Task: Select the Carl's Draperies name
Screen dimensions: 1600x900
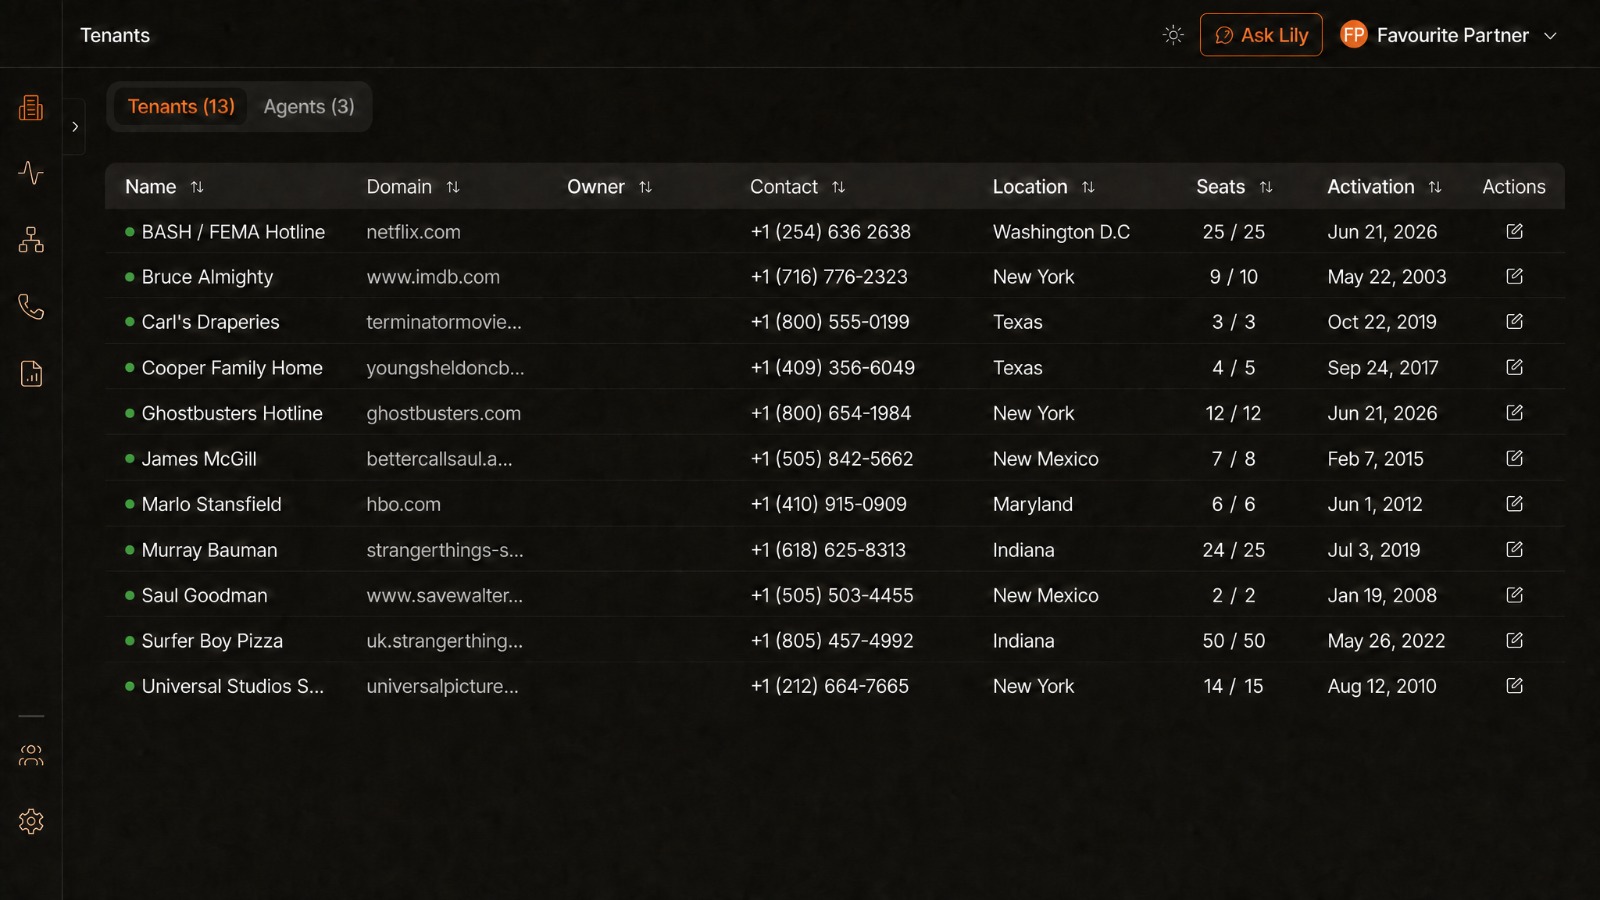Action: pyautogui.click(x=210, y=322)
